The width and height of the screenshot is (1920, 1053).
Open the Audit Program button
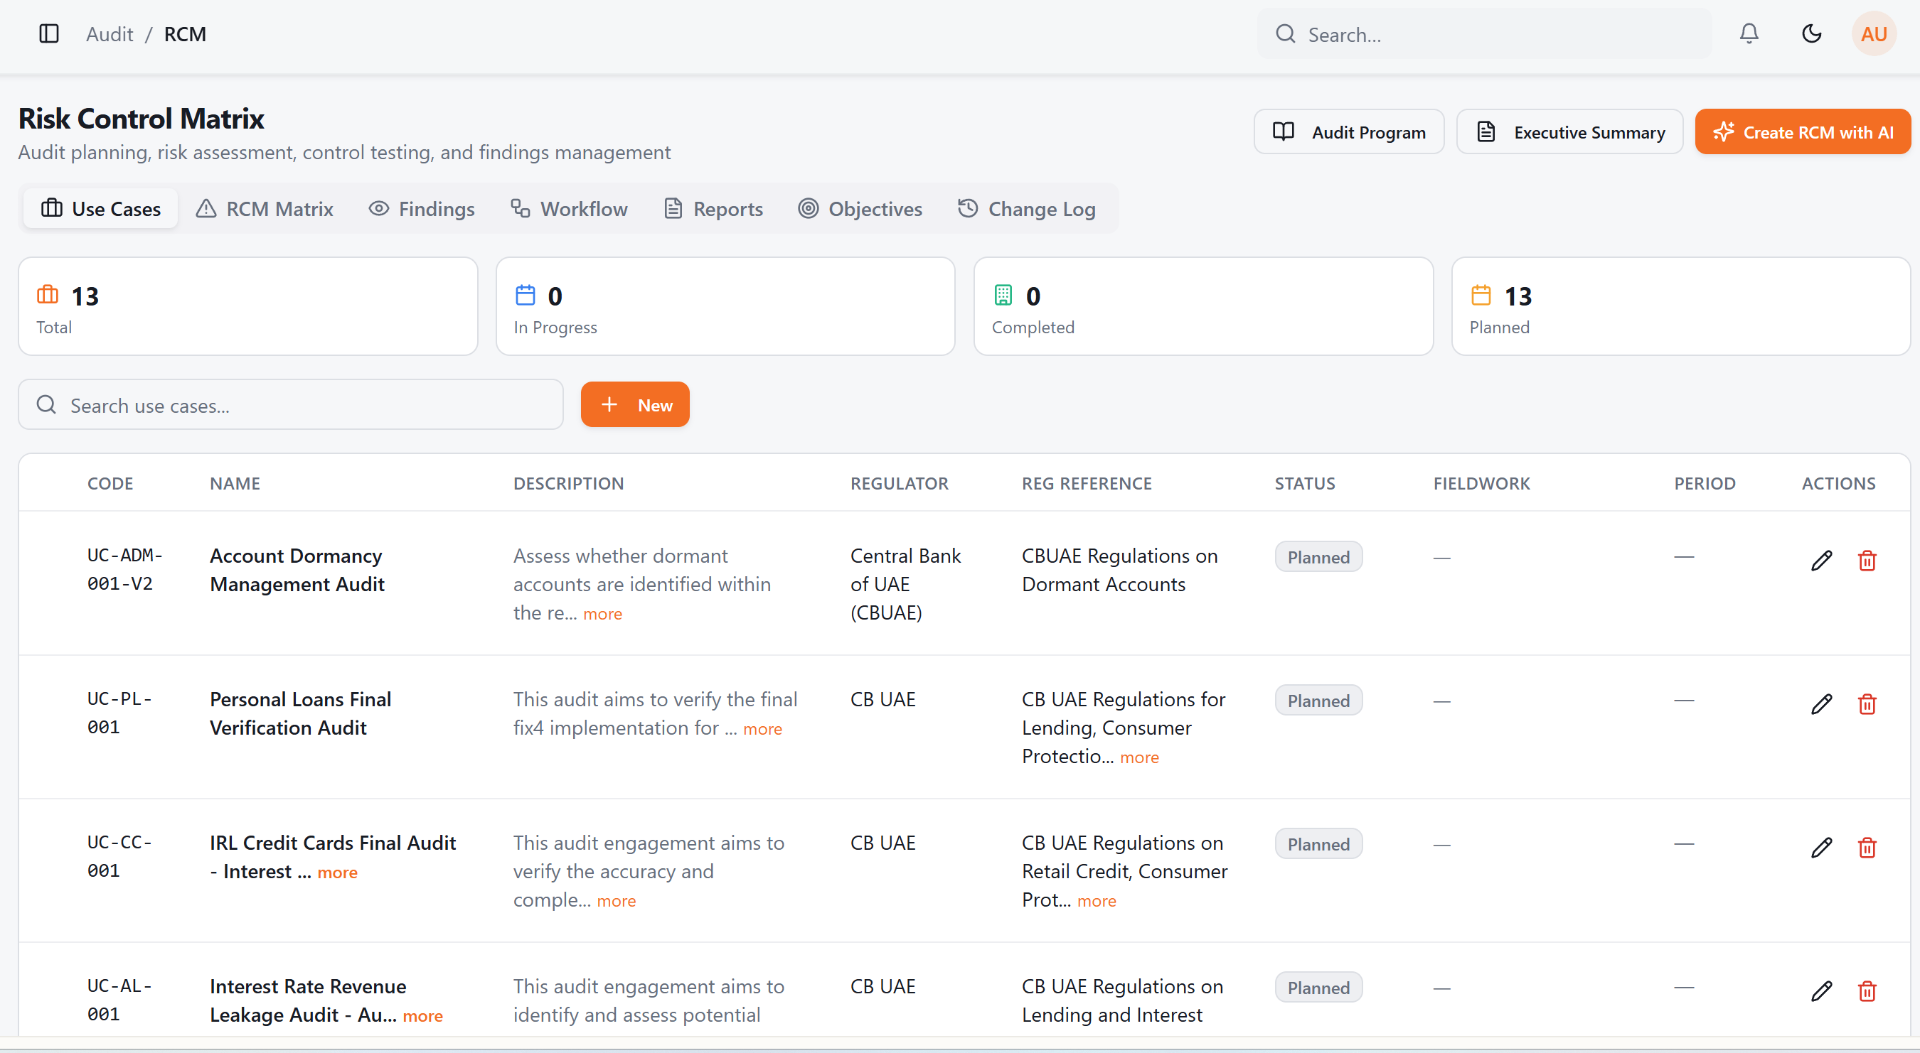coord(1349,132)
